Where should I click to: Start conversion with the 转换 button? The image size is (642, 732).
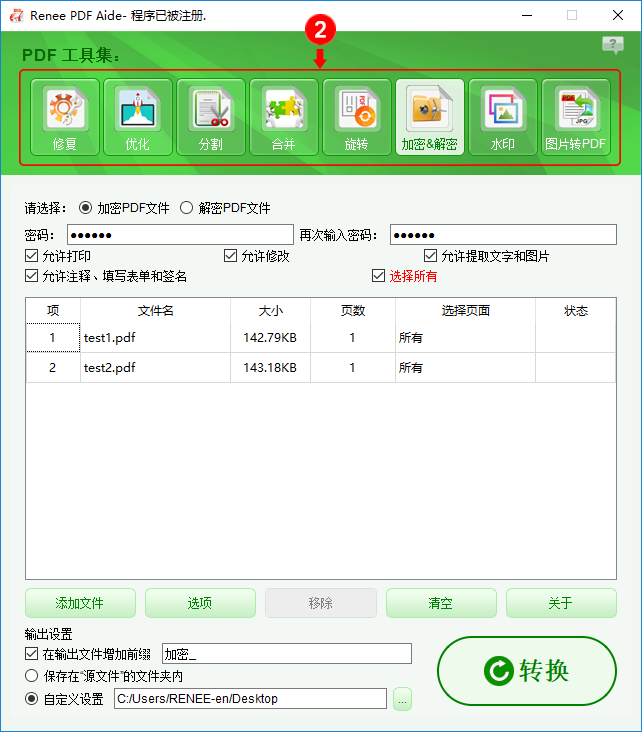click(x=527, y=671)
